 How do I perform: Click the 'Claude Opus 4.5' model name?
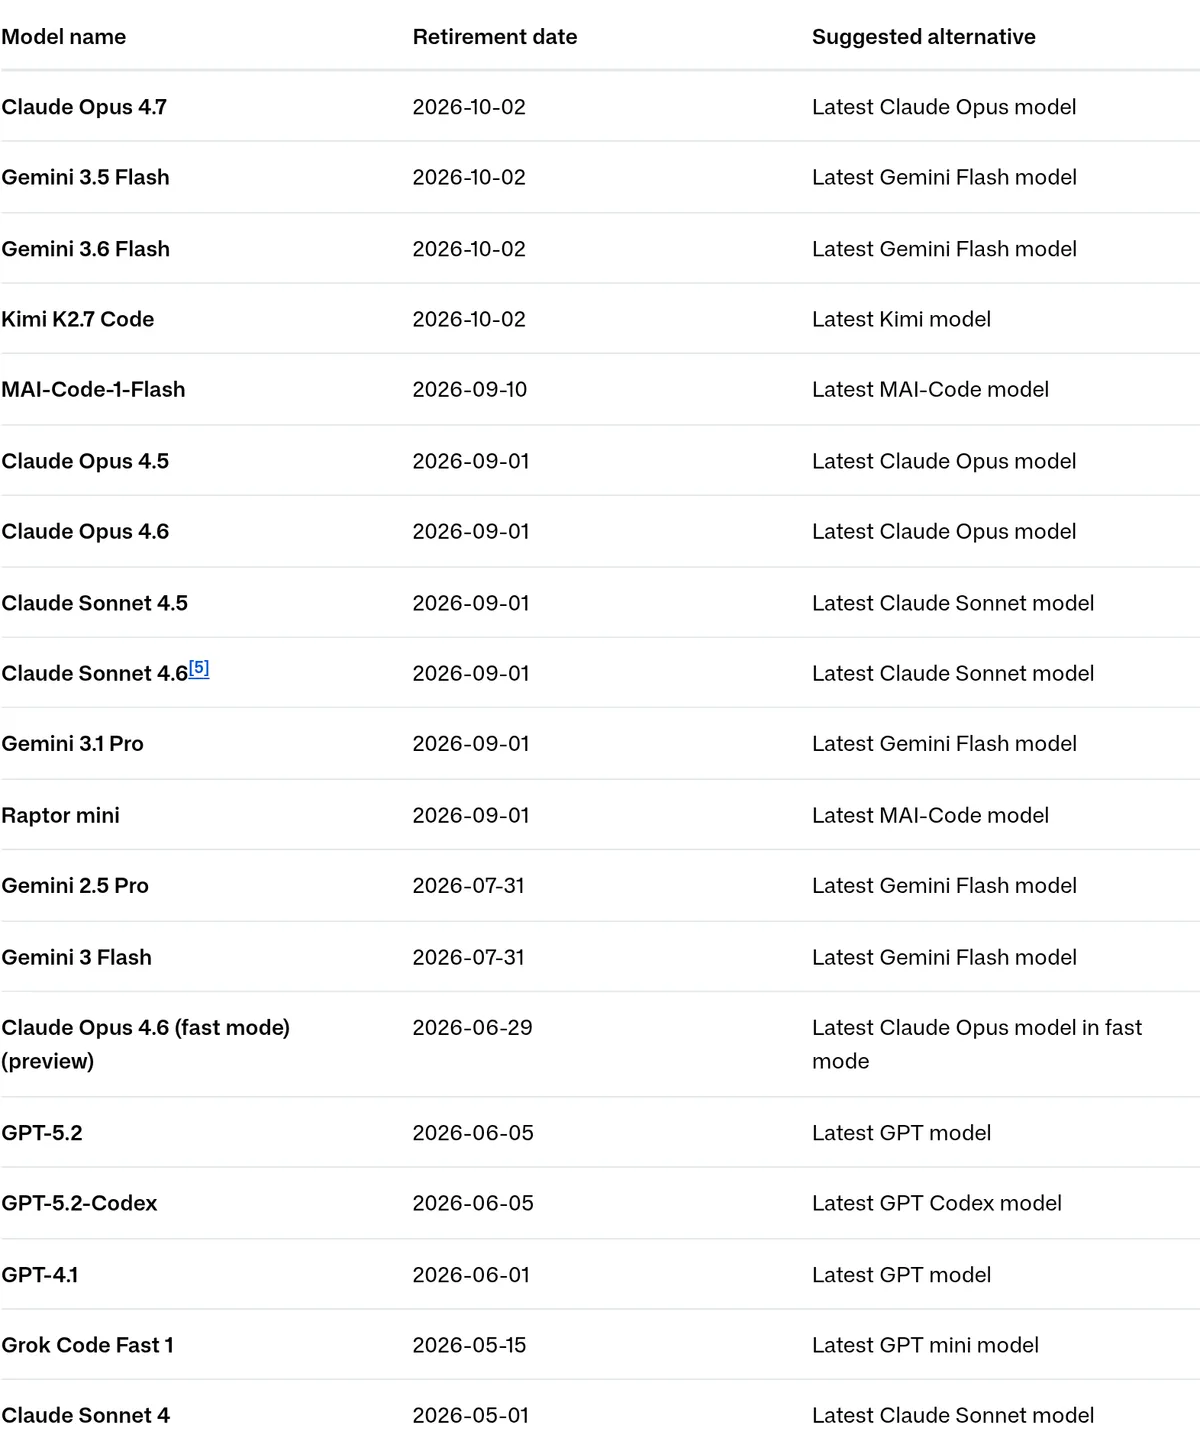pos(85,461)
